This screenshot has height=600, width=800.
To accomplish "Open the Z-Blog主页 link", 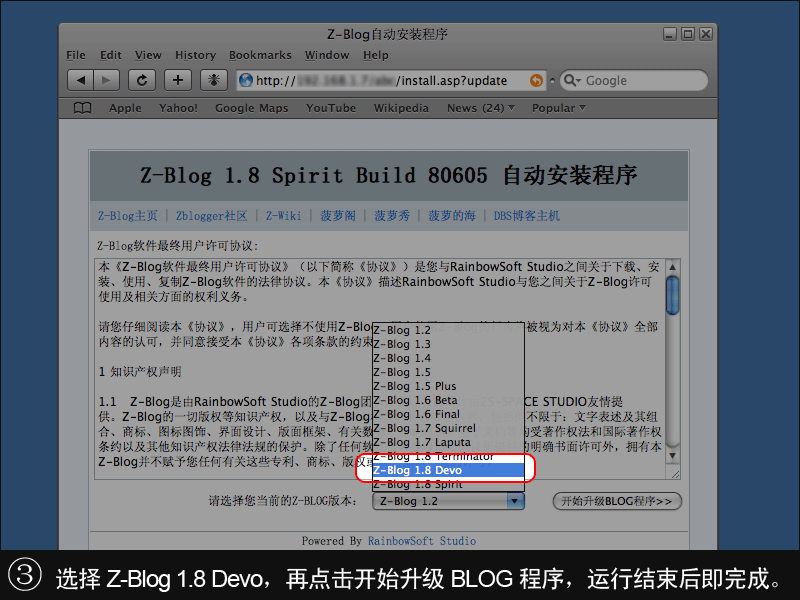I will pyautogui.click(x=128, y=216).
